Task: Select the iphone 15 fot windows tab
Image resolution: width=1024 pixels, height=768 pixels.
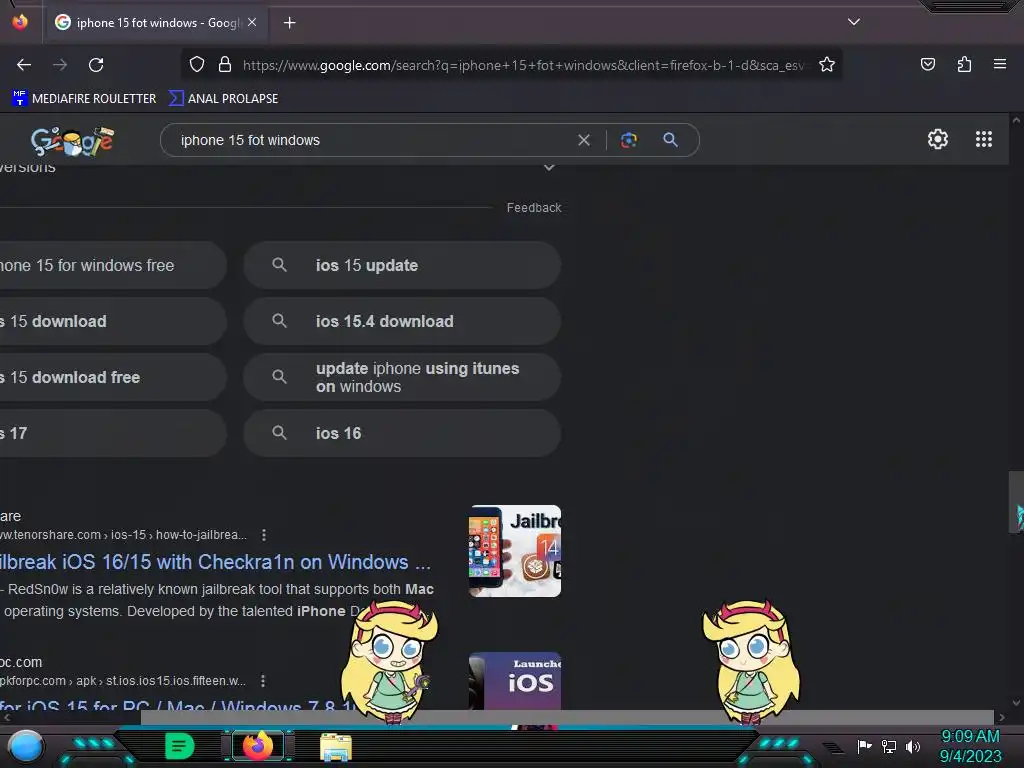Action: click(x=157, y=23)
